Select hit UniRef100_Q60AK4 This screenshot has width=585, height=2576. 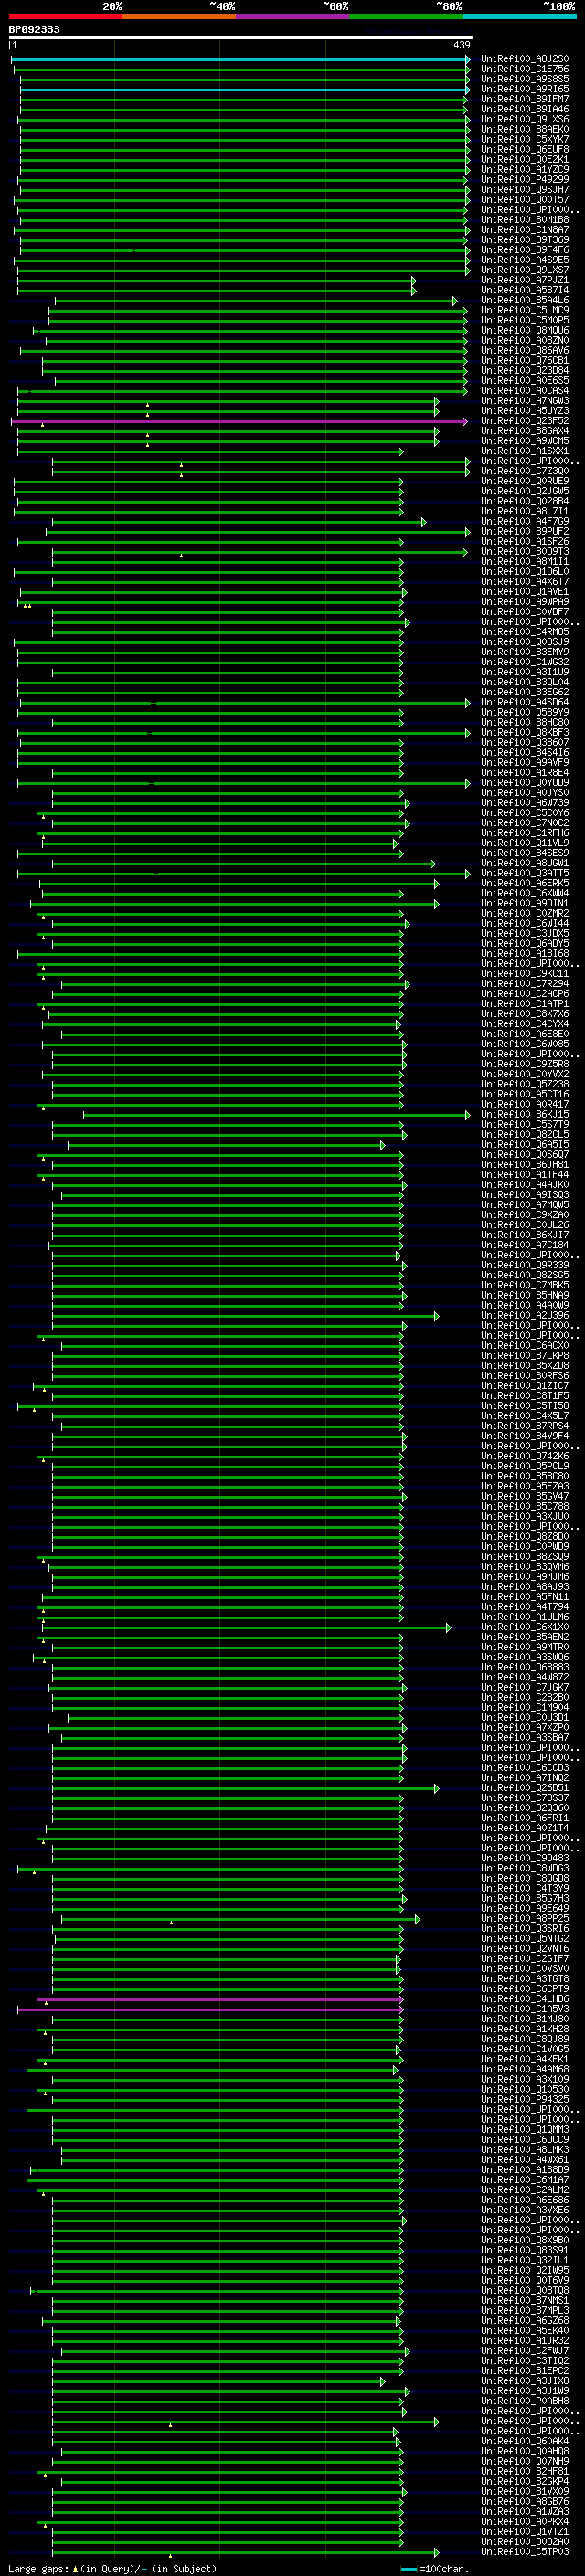(x=525, y=2441)
